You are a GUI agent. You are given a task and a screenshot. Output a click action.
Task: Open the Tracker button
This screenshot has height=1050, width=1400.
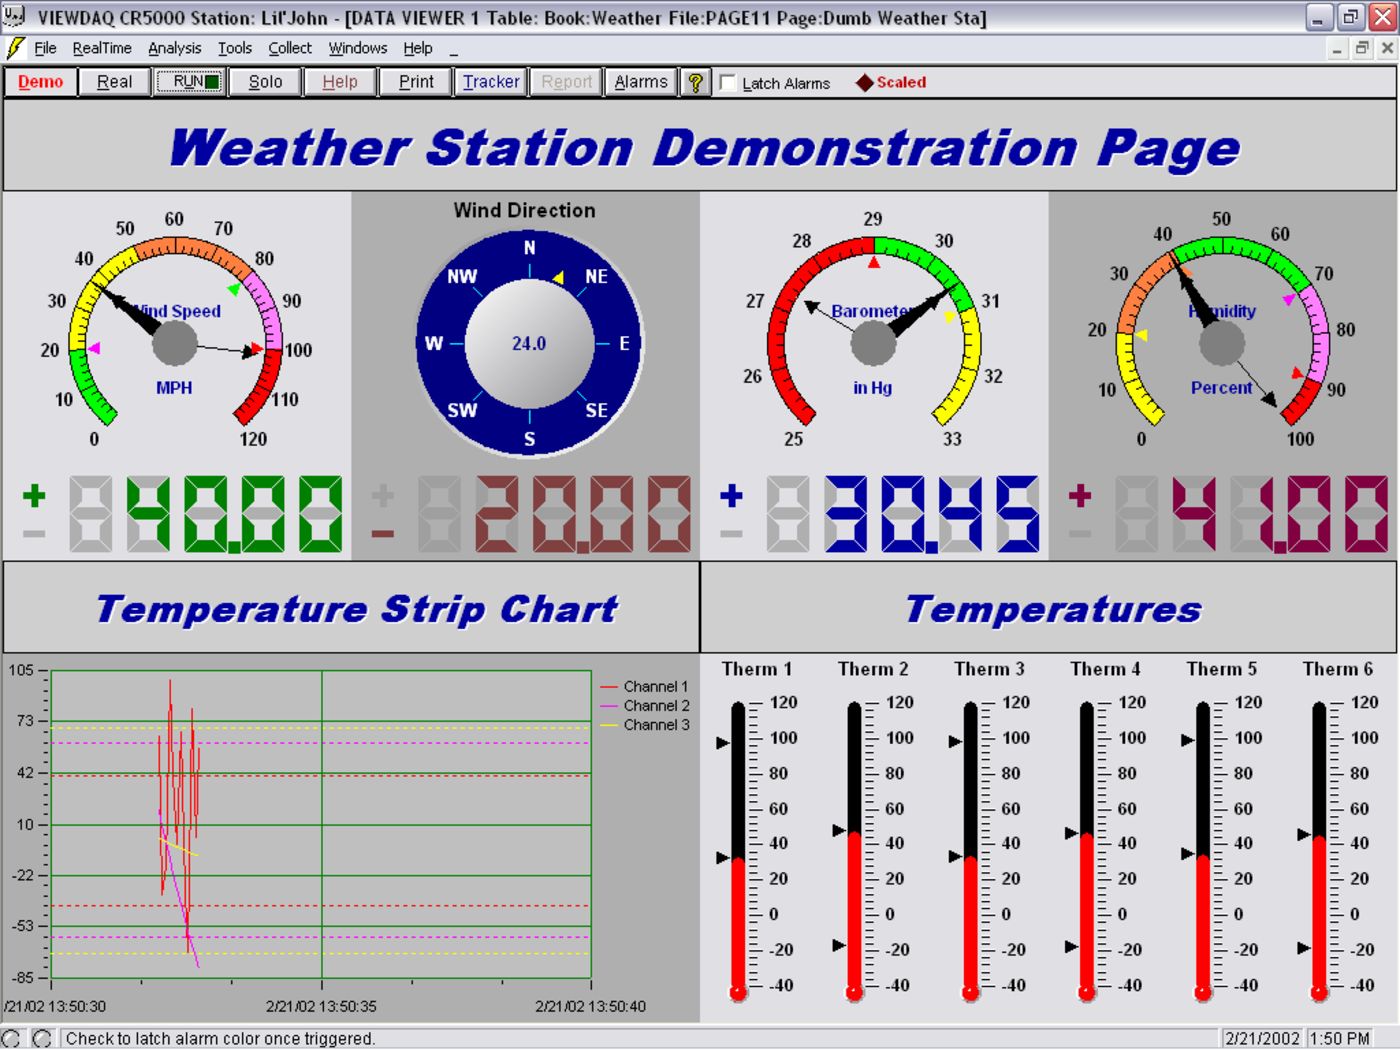[x=491, y=82]
